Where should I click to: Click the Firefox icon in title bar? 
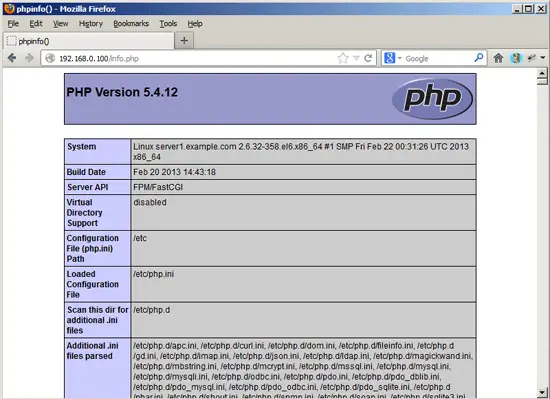[9, 8]
